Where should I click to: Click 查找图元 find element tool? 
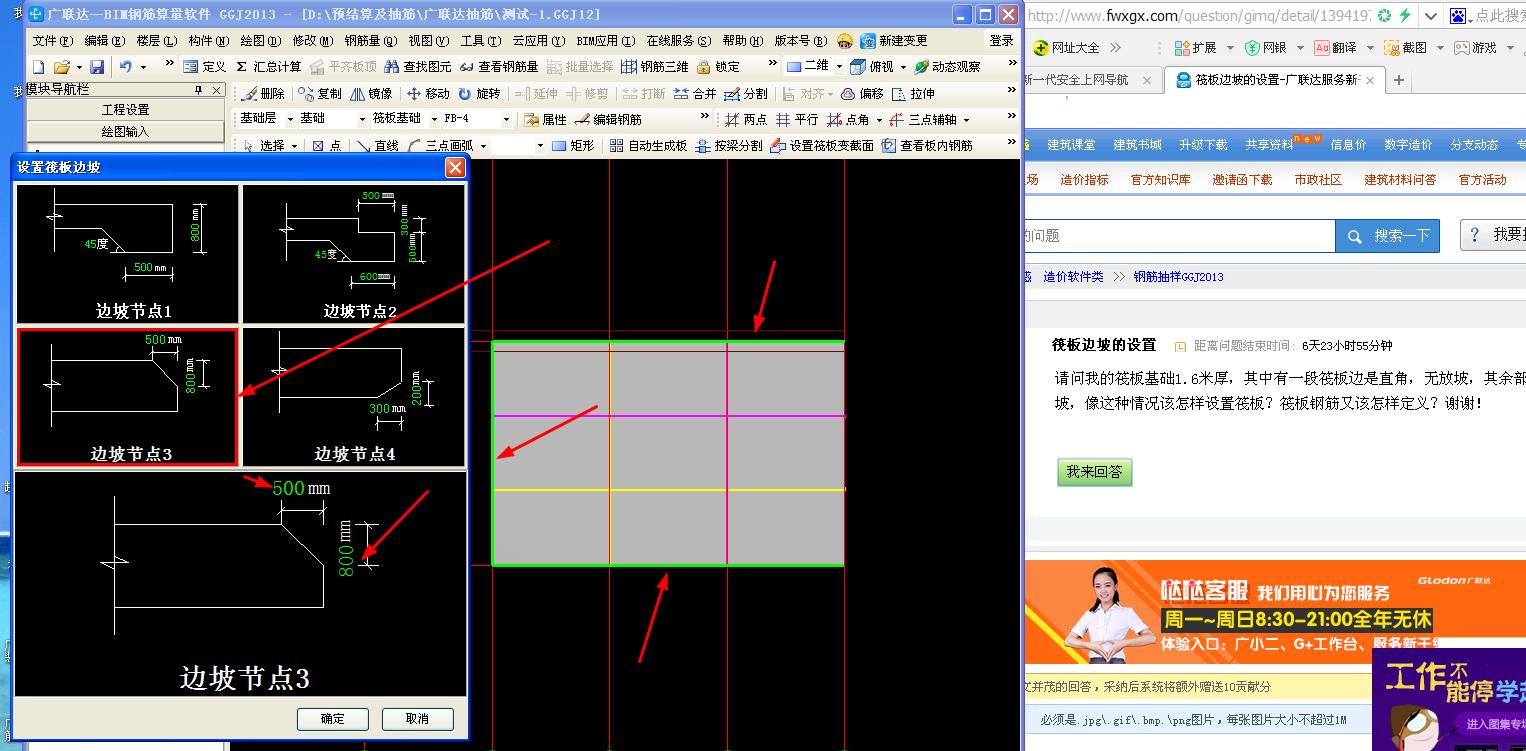[418, 67]
